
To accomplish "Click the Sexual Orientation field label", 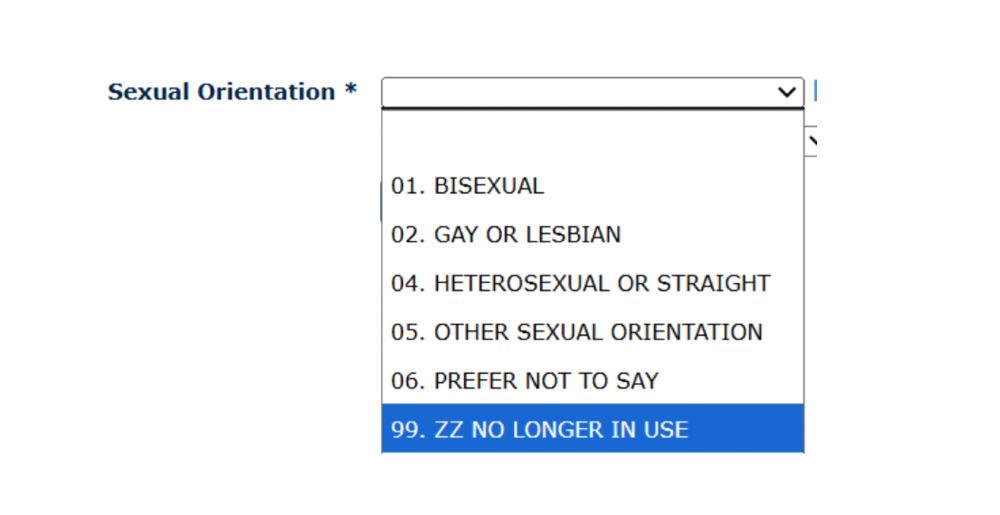I will click(x=222, y=92).
